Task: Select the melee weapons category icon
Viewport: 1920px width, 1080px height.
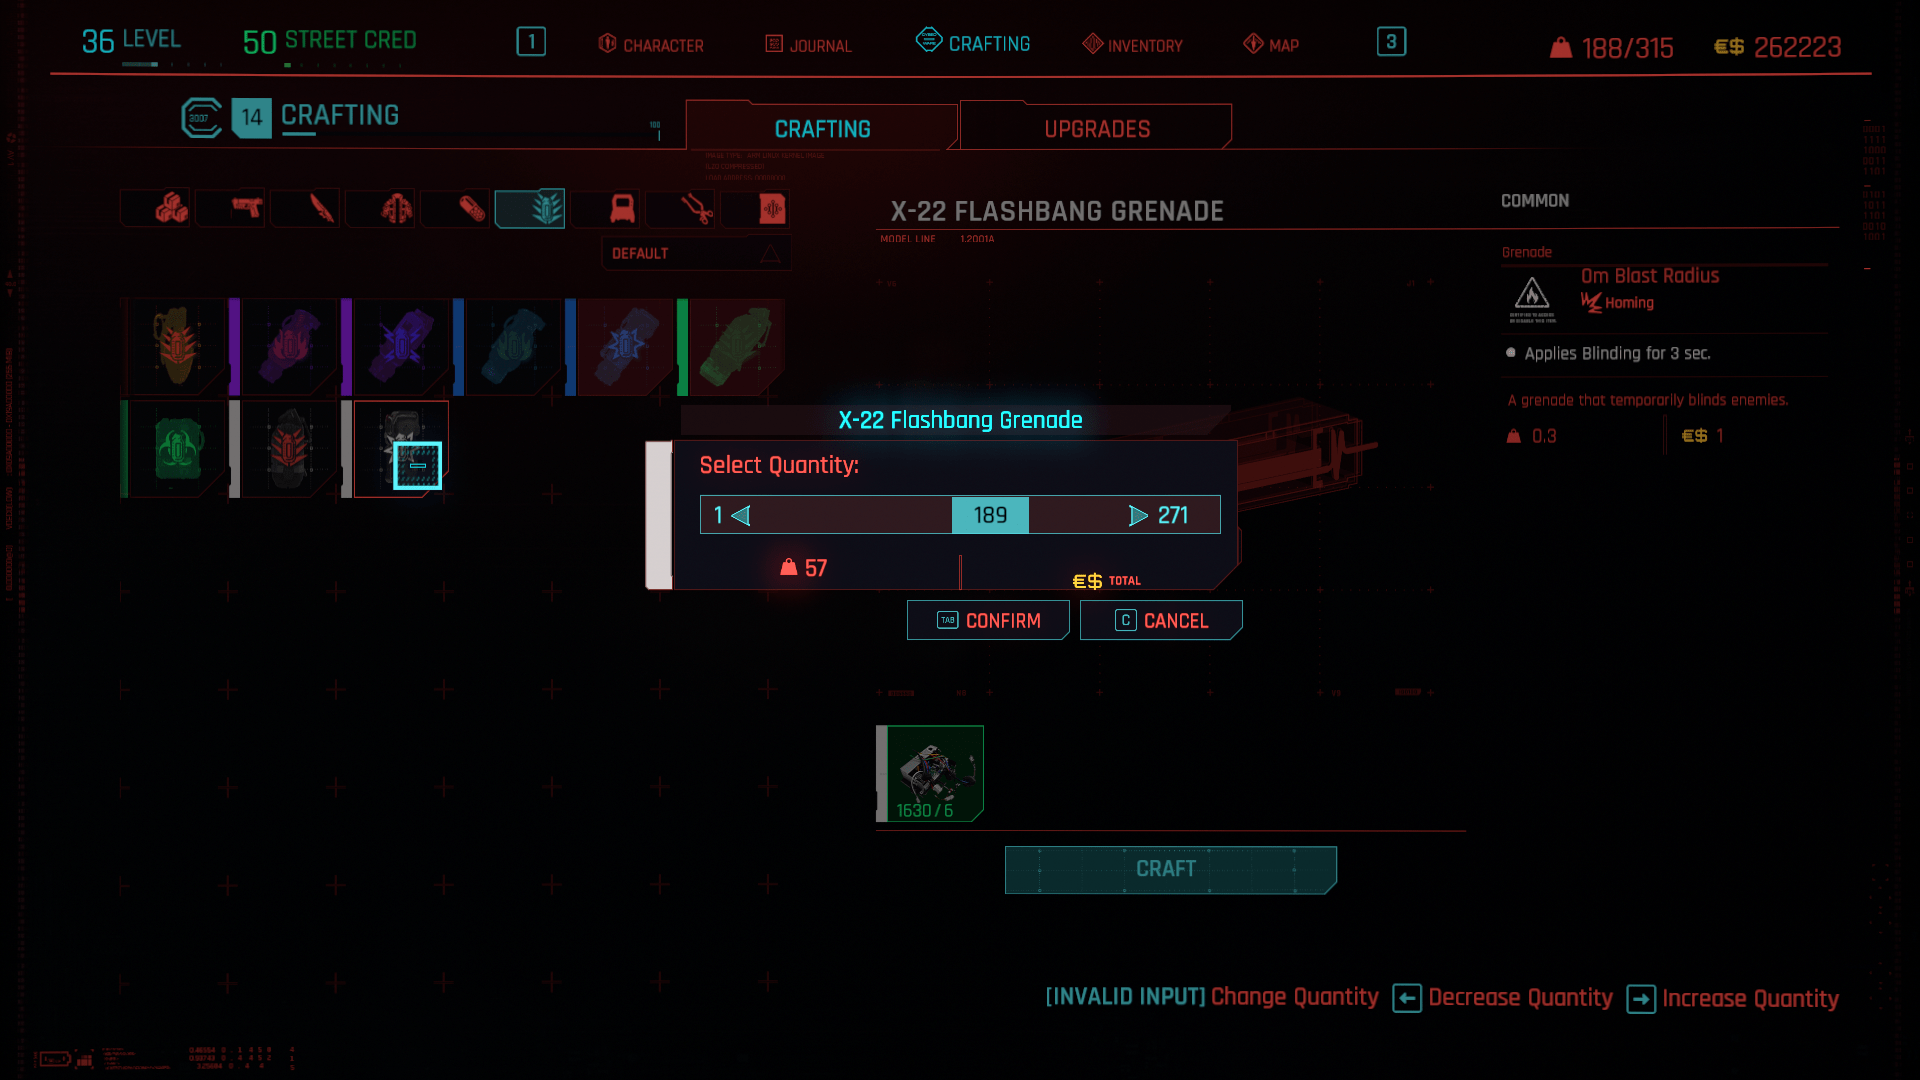Action: tap(322, 208)
